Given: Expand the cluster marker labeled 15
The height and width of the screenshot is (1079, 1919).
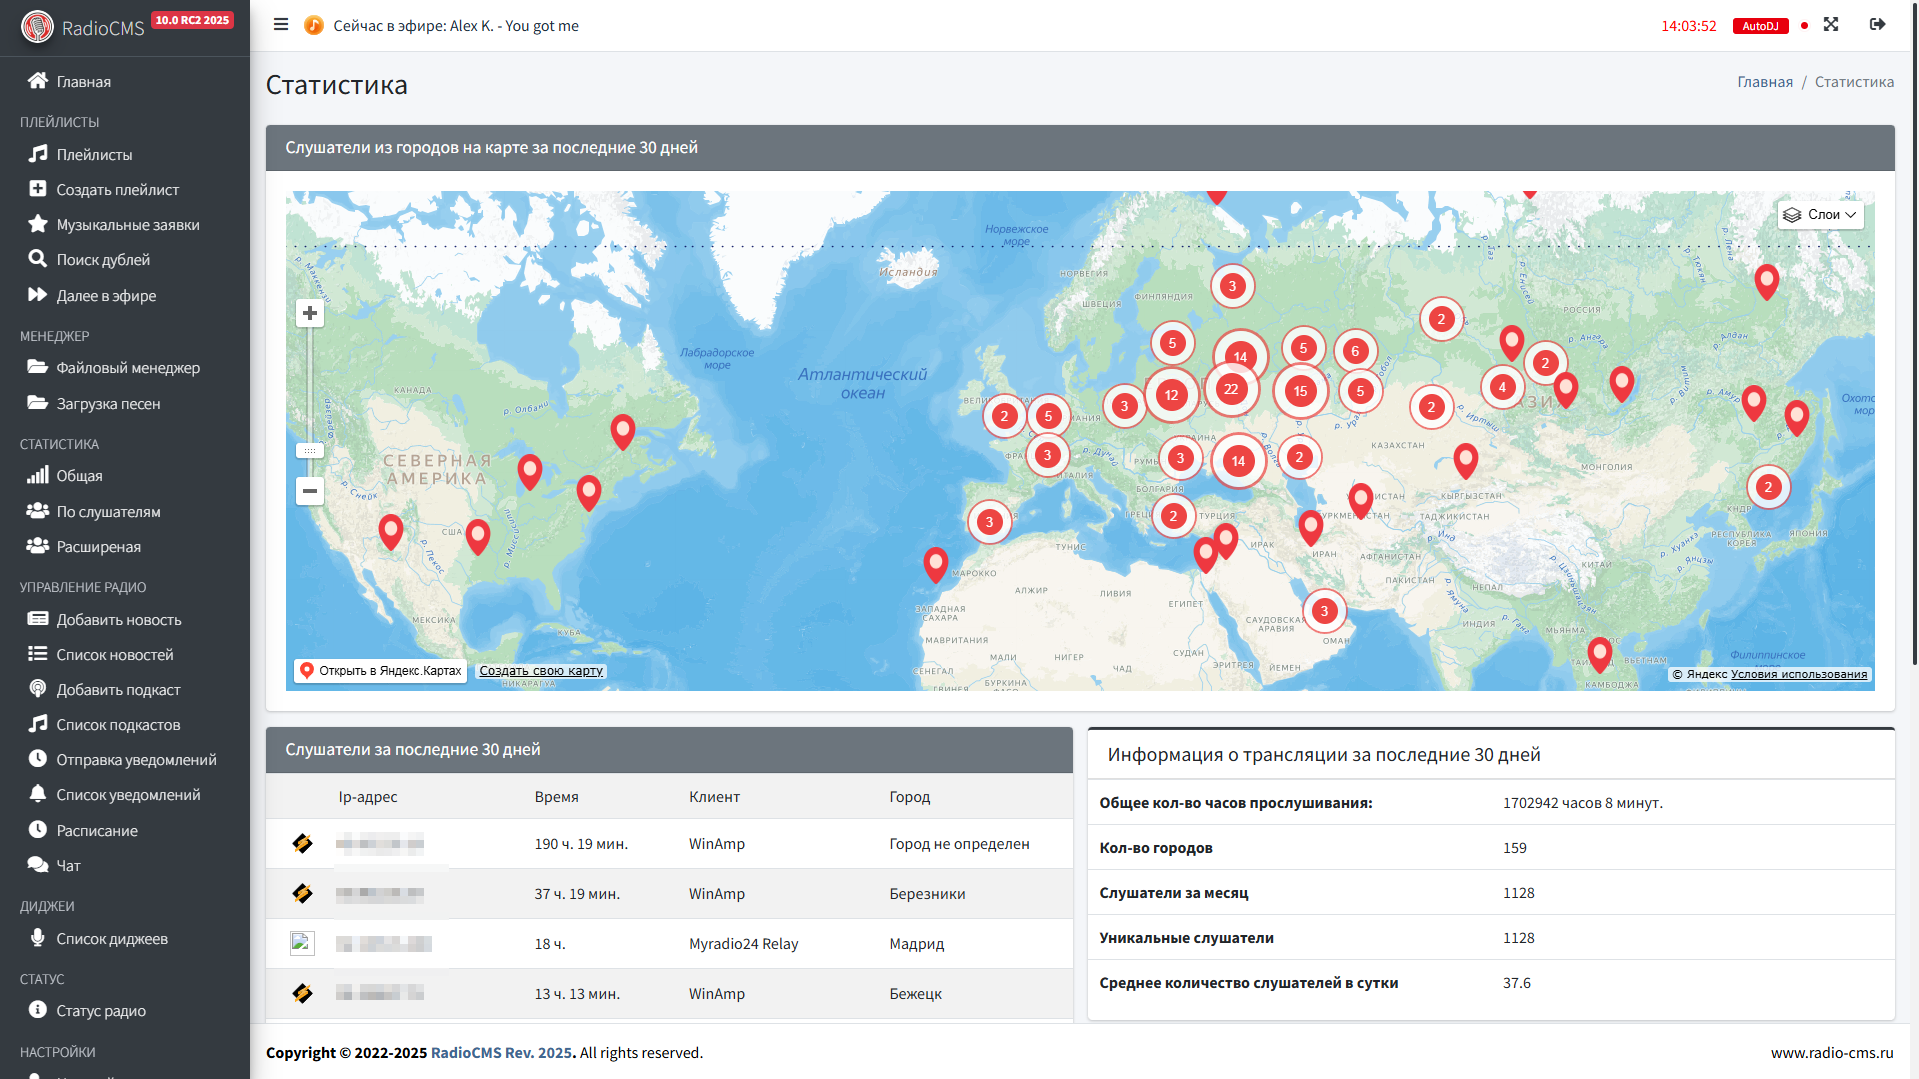Looking at the screenshot, I should (x=1300, y=391).
